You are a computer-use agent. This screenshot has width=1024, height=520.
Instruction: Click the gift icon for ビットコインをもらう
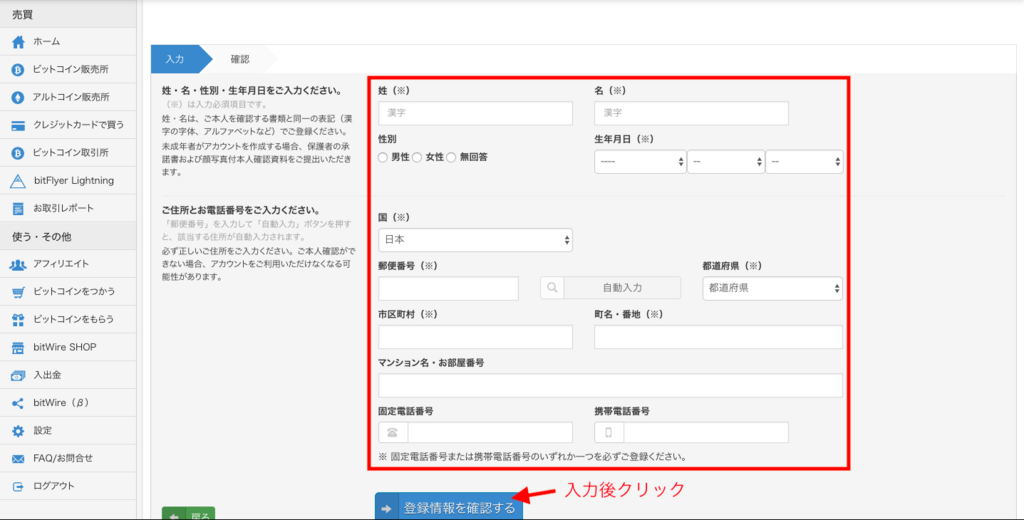tap(18, 320)
